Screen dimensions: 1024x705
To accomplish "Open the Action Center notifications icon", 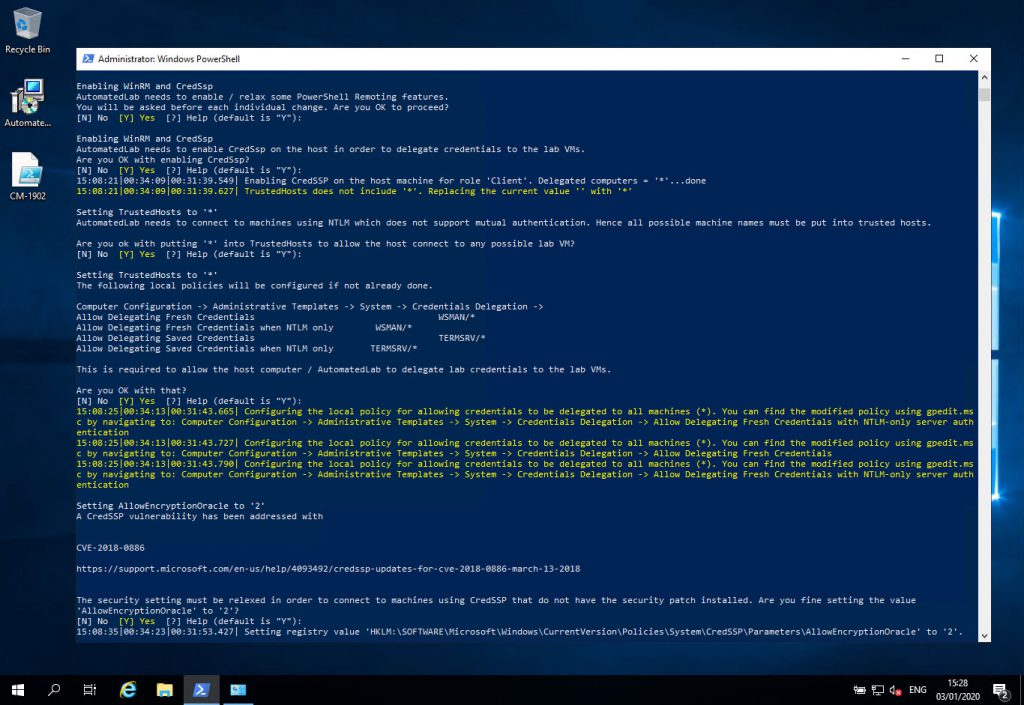I will (1000, 690).
